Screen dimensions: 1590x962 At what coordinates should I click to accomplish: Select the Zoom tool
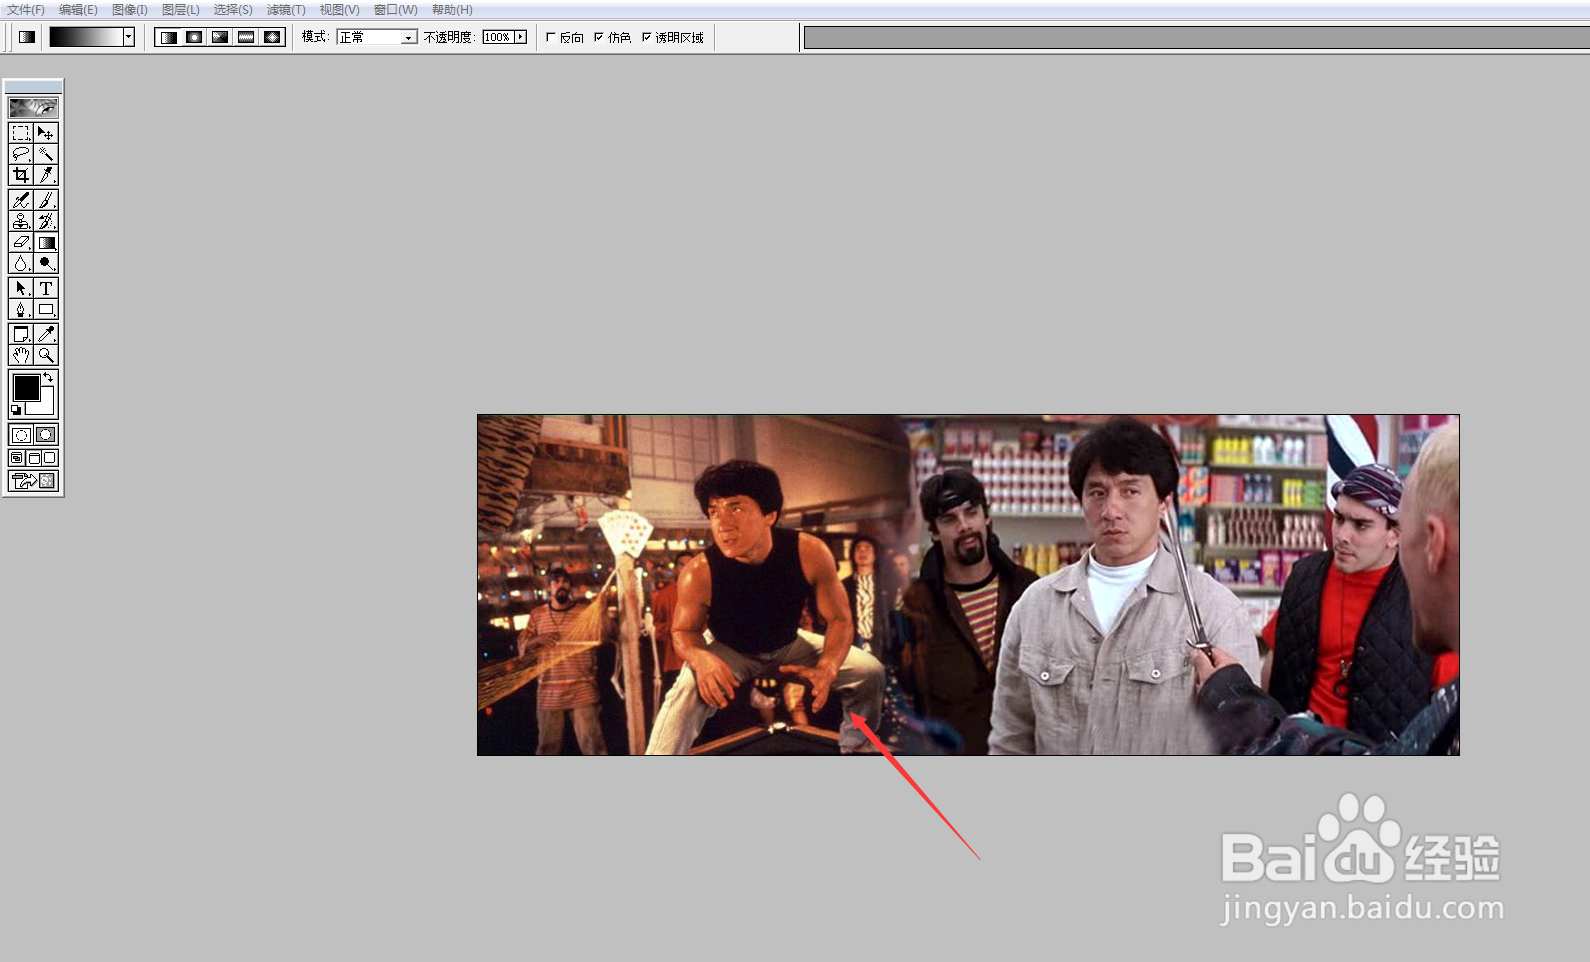tap(46, 355)
